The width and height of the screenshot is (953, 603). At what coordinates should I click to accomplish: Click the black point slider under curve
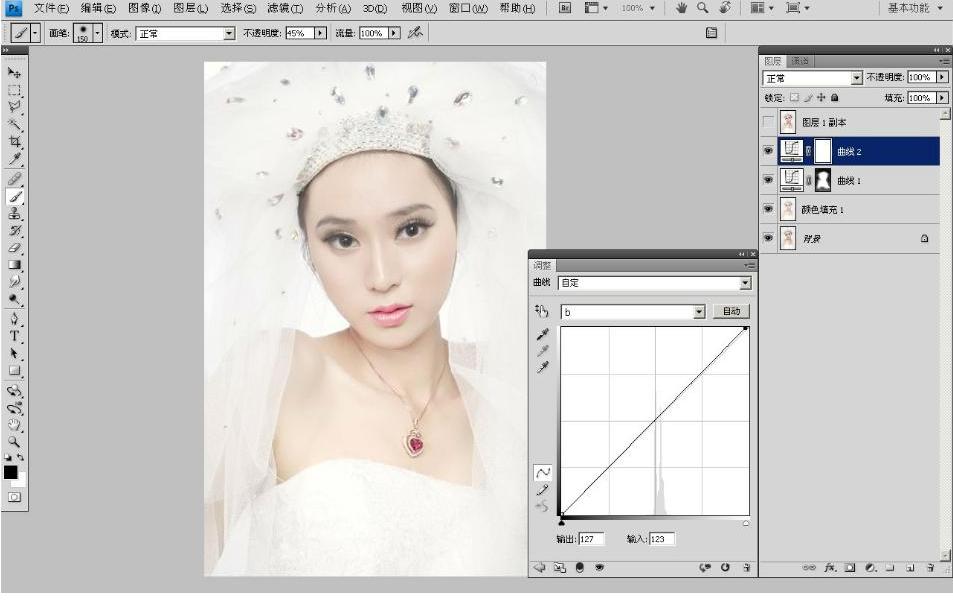pos(562,522)
